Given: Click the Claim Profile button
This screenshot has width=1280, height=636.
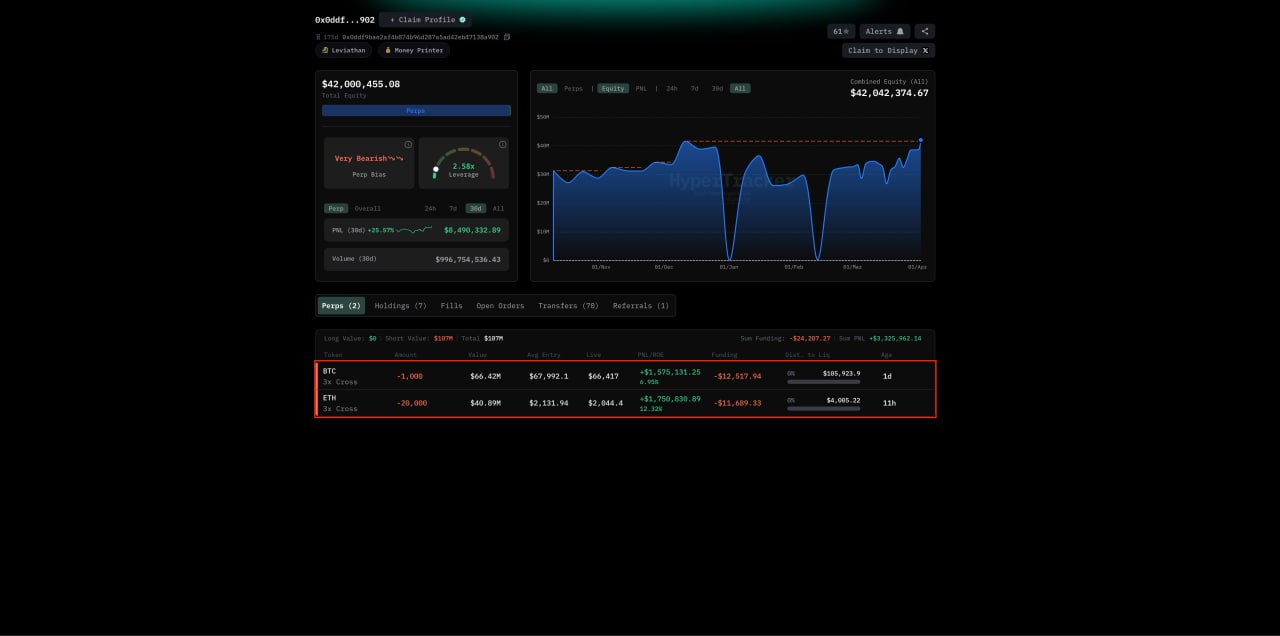Looking at the screenshot, I should [427, 20].
